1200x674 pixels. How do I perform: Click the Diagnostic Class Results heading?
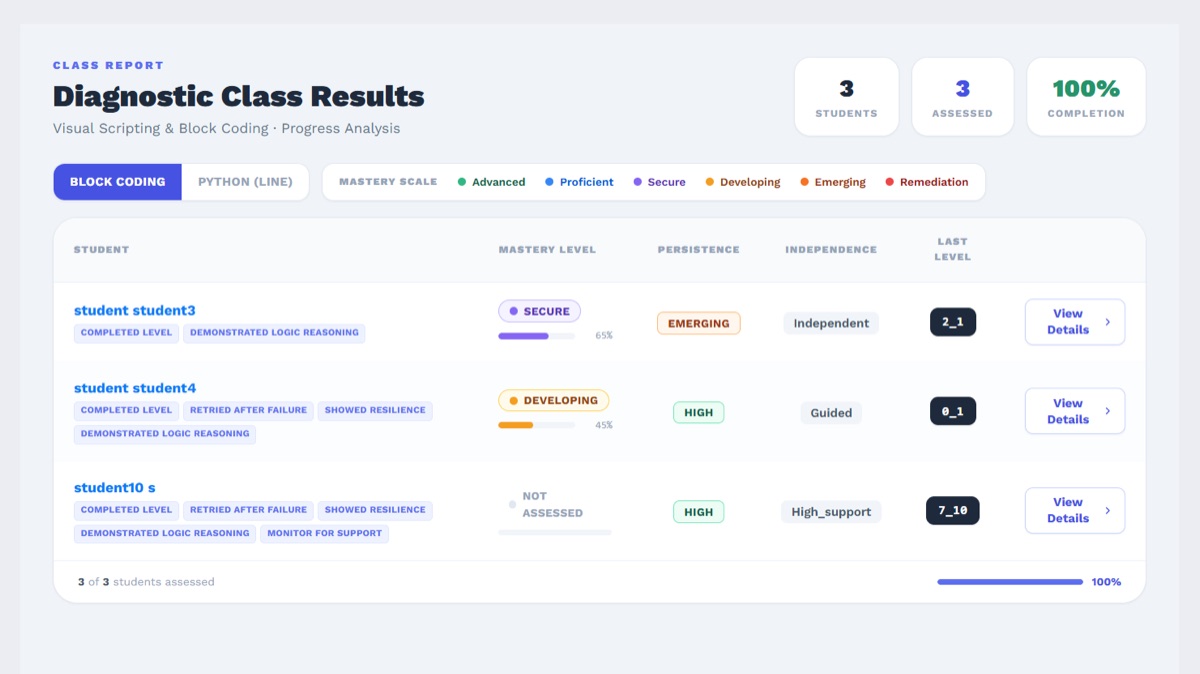239,97
